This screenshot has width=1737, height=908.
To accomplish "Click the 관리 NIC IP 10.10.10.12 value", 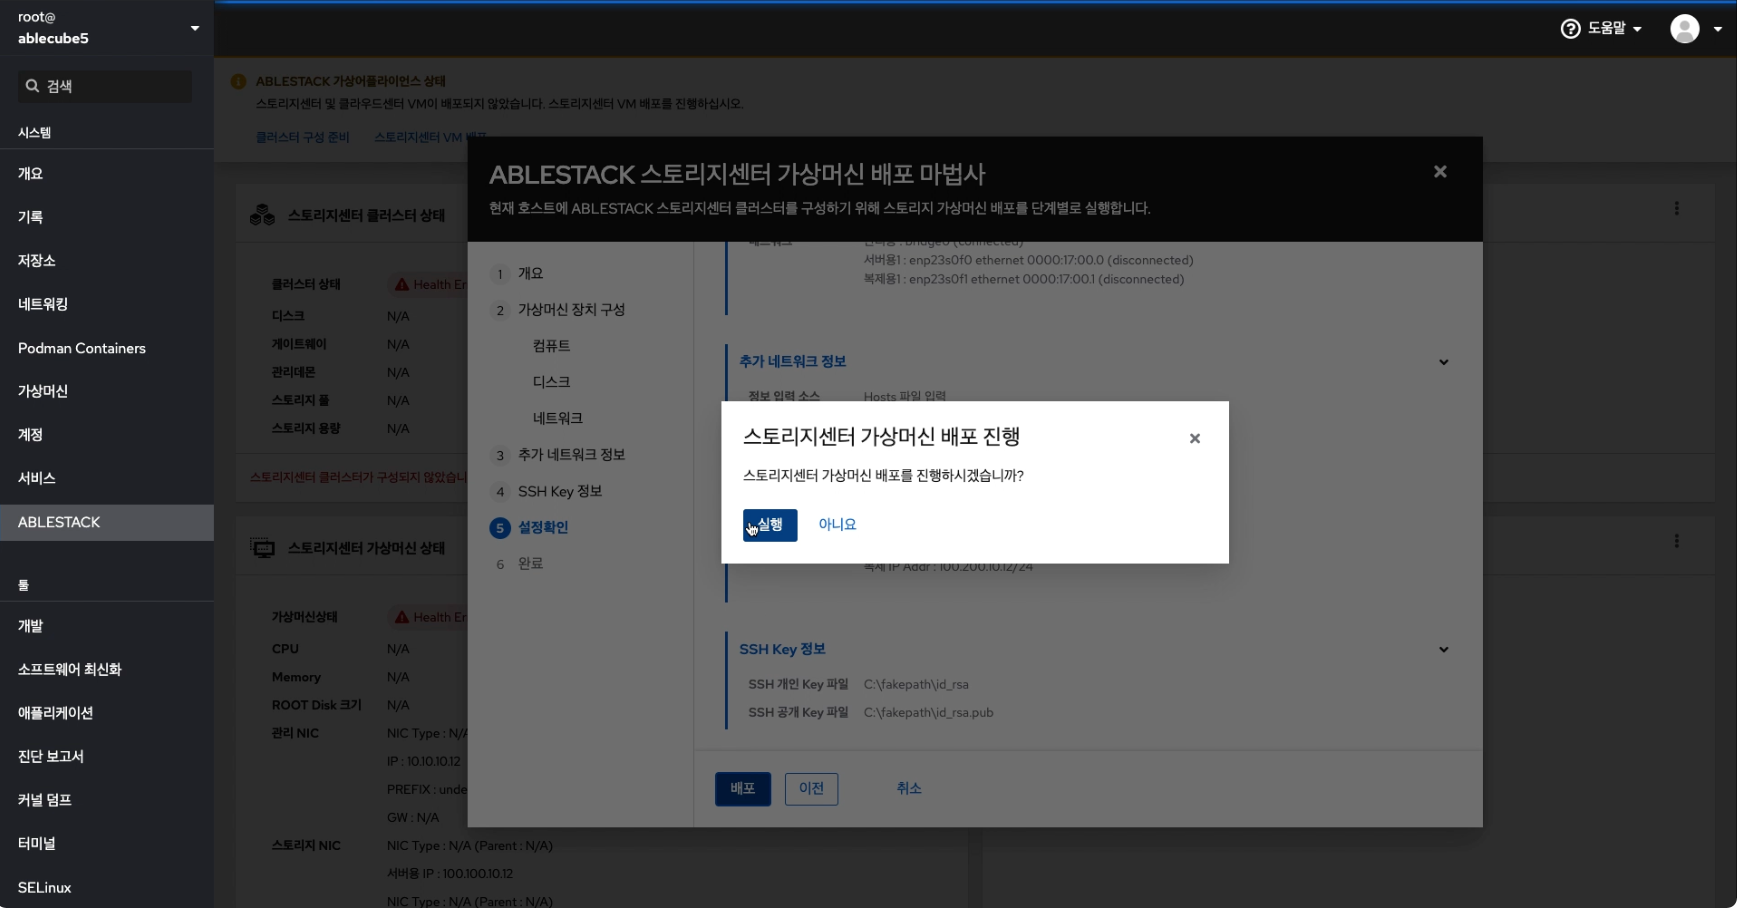I will 424,761.
